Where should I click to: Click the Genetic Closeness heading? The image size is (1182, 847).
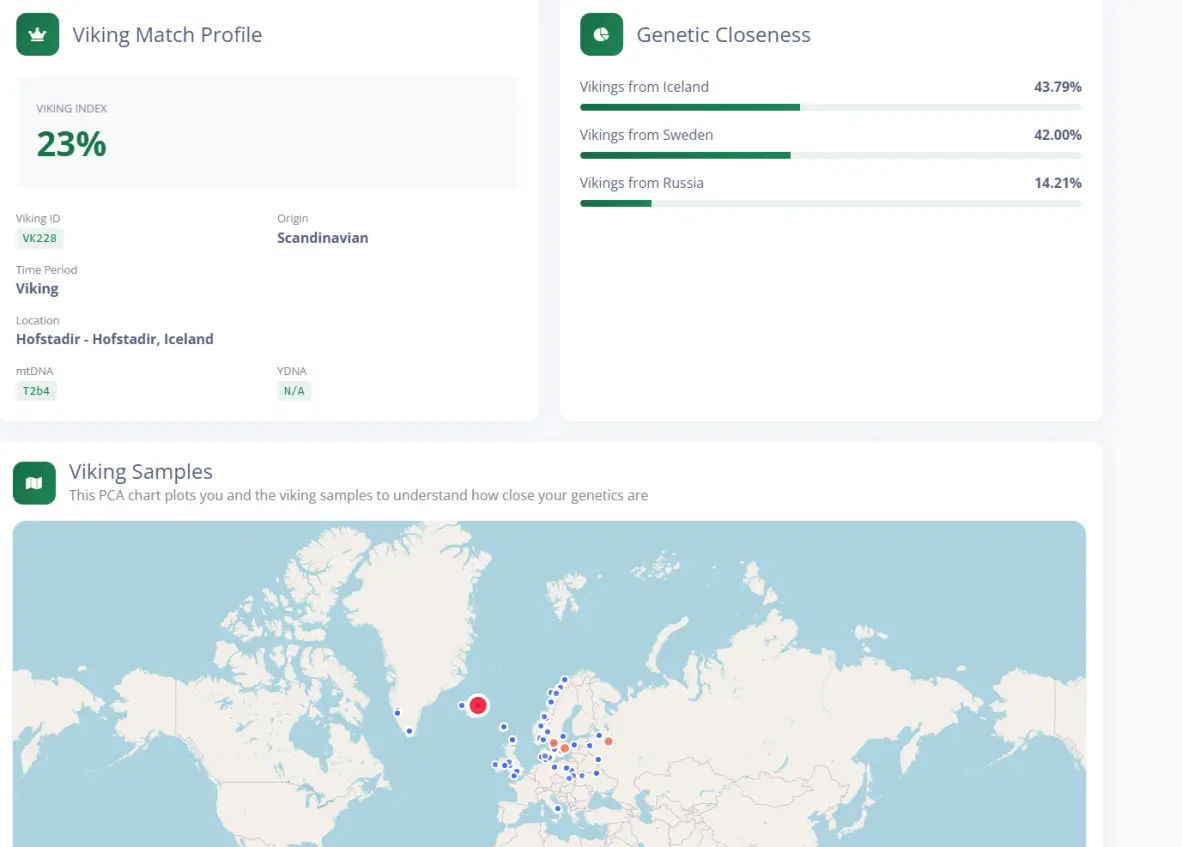pos(723,35)
